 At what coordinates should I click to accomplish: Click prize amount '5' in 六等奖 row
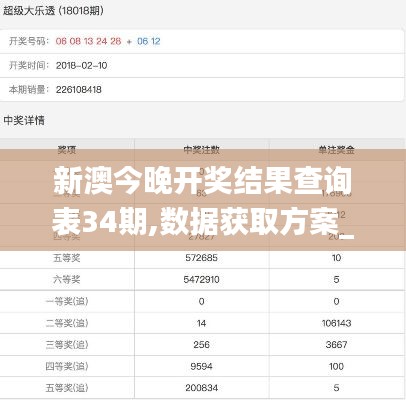[336, 279]
